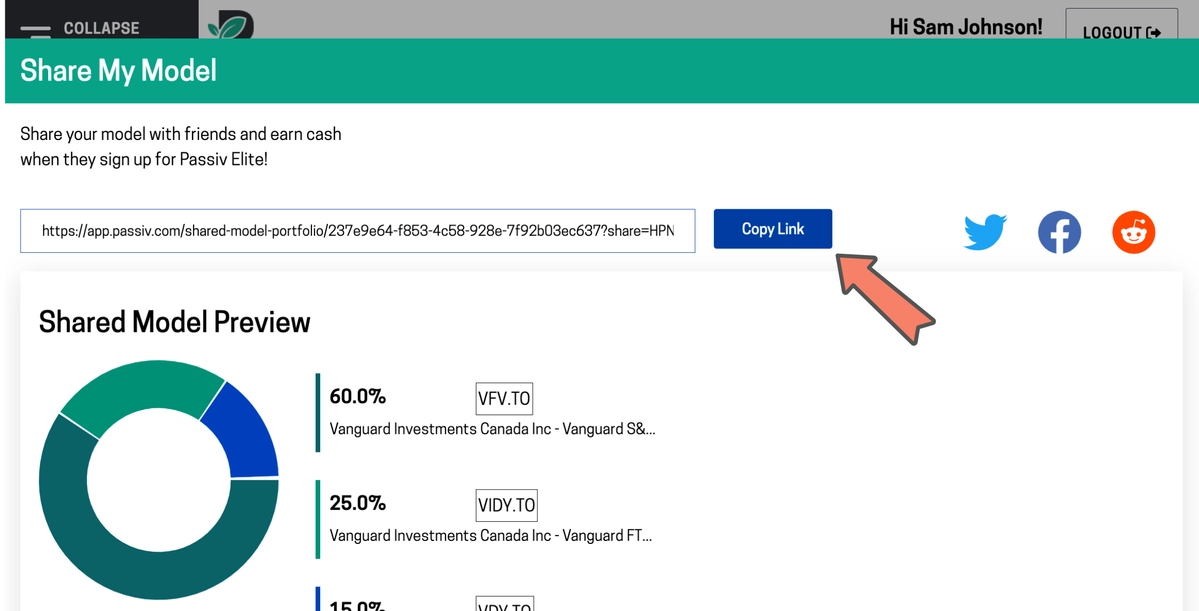Image resolution: width=1199 pixels, height=611 pixels.
Task: Click the Share My Model title
Action: 119,70
